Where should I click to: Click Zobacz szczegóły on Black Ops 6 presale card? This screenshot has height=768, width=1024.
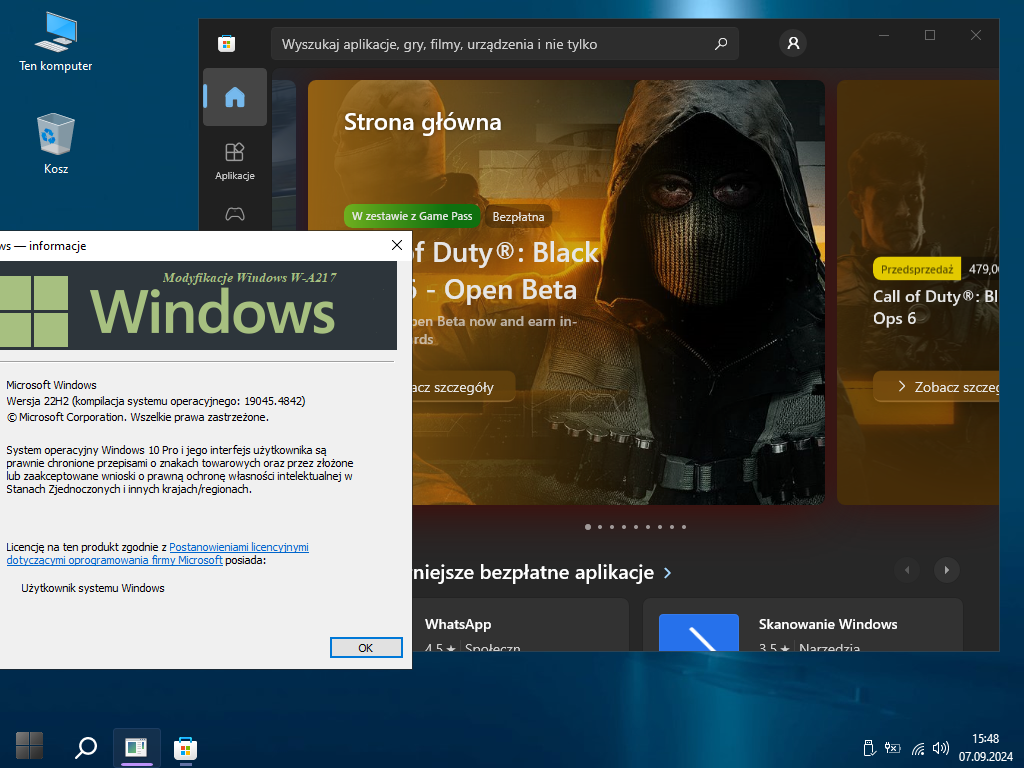(x=940, y=386)
